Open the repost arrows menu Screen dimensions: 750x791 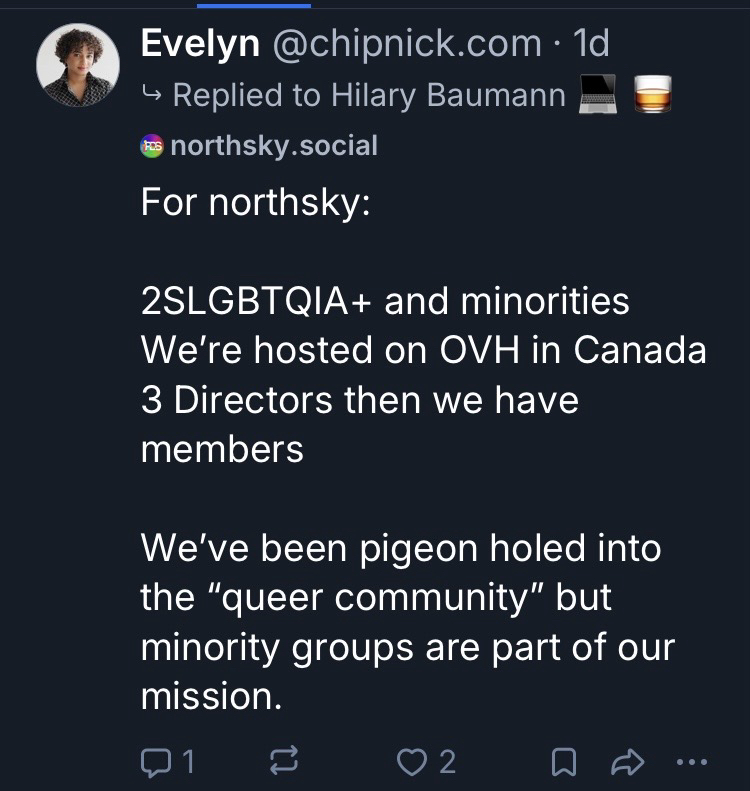coord(285,762)
